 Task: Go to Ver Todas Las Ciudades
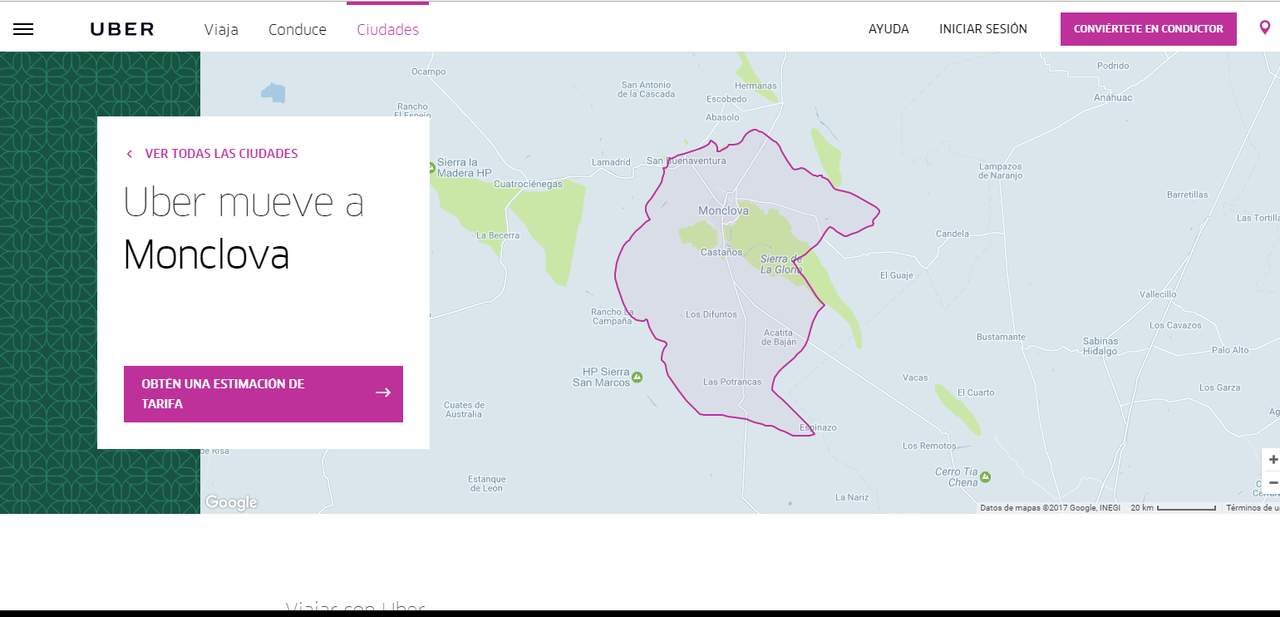pos(221,154)
